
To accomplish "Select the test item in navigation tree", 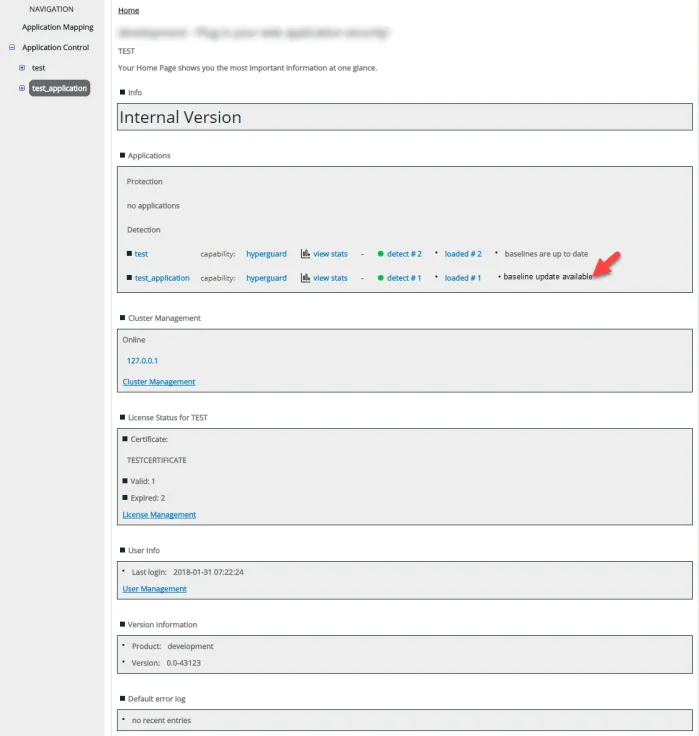I will tap(38, 68).
